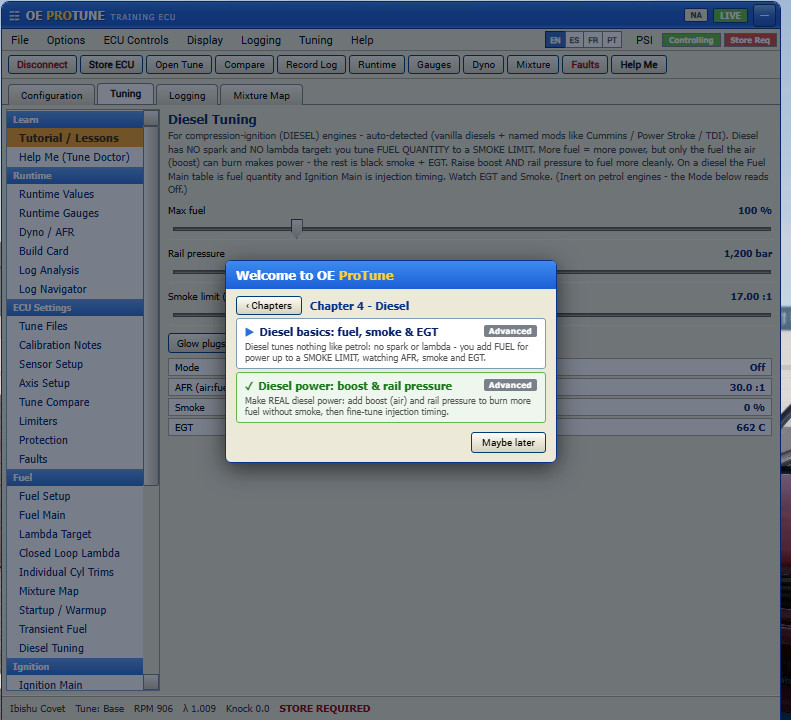Click the Record Log button
Viewport: 791px width, 720px height.
point(311,65)
